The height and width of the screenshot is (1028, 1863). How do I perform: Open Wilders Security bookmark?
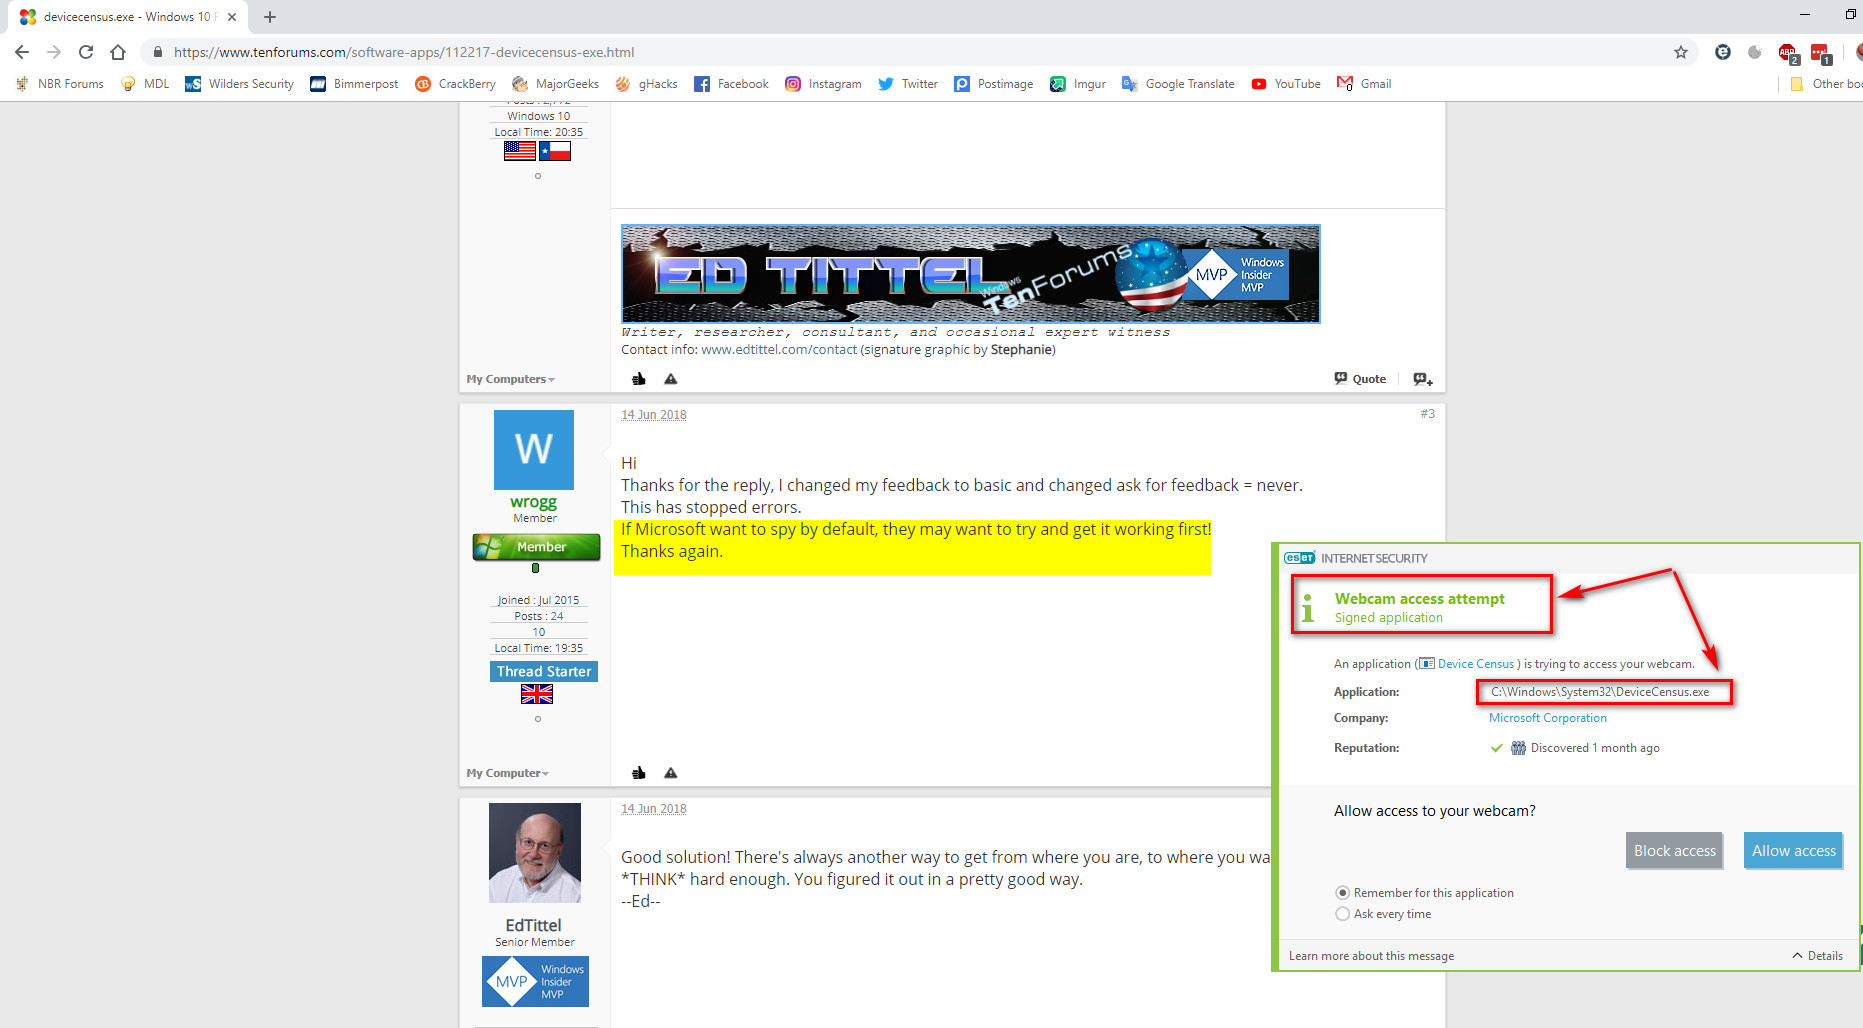tap(240, 84)
